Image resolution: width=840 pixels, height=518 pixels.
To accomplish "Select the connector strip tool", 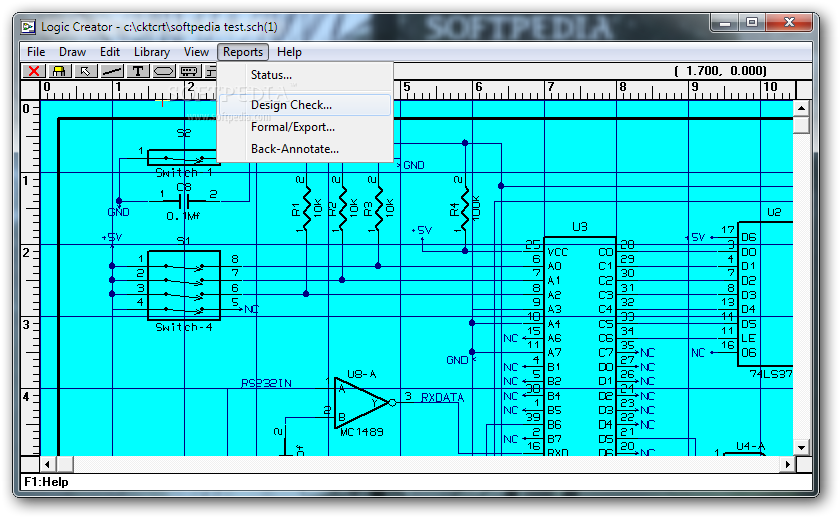I will pyautogui.click(x=190, y=71).
